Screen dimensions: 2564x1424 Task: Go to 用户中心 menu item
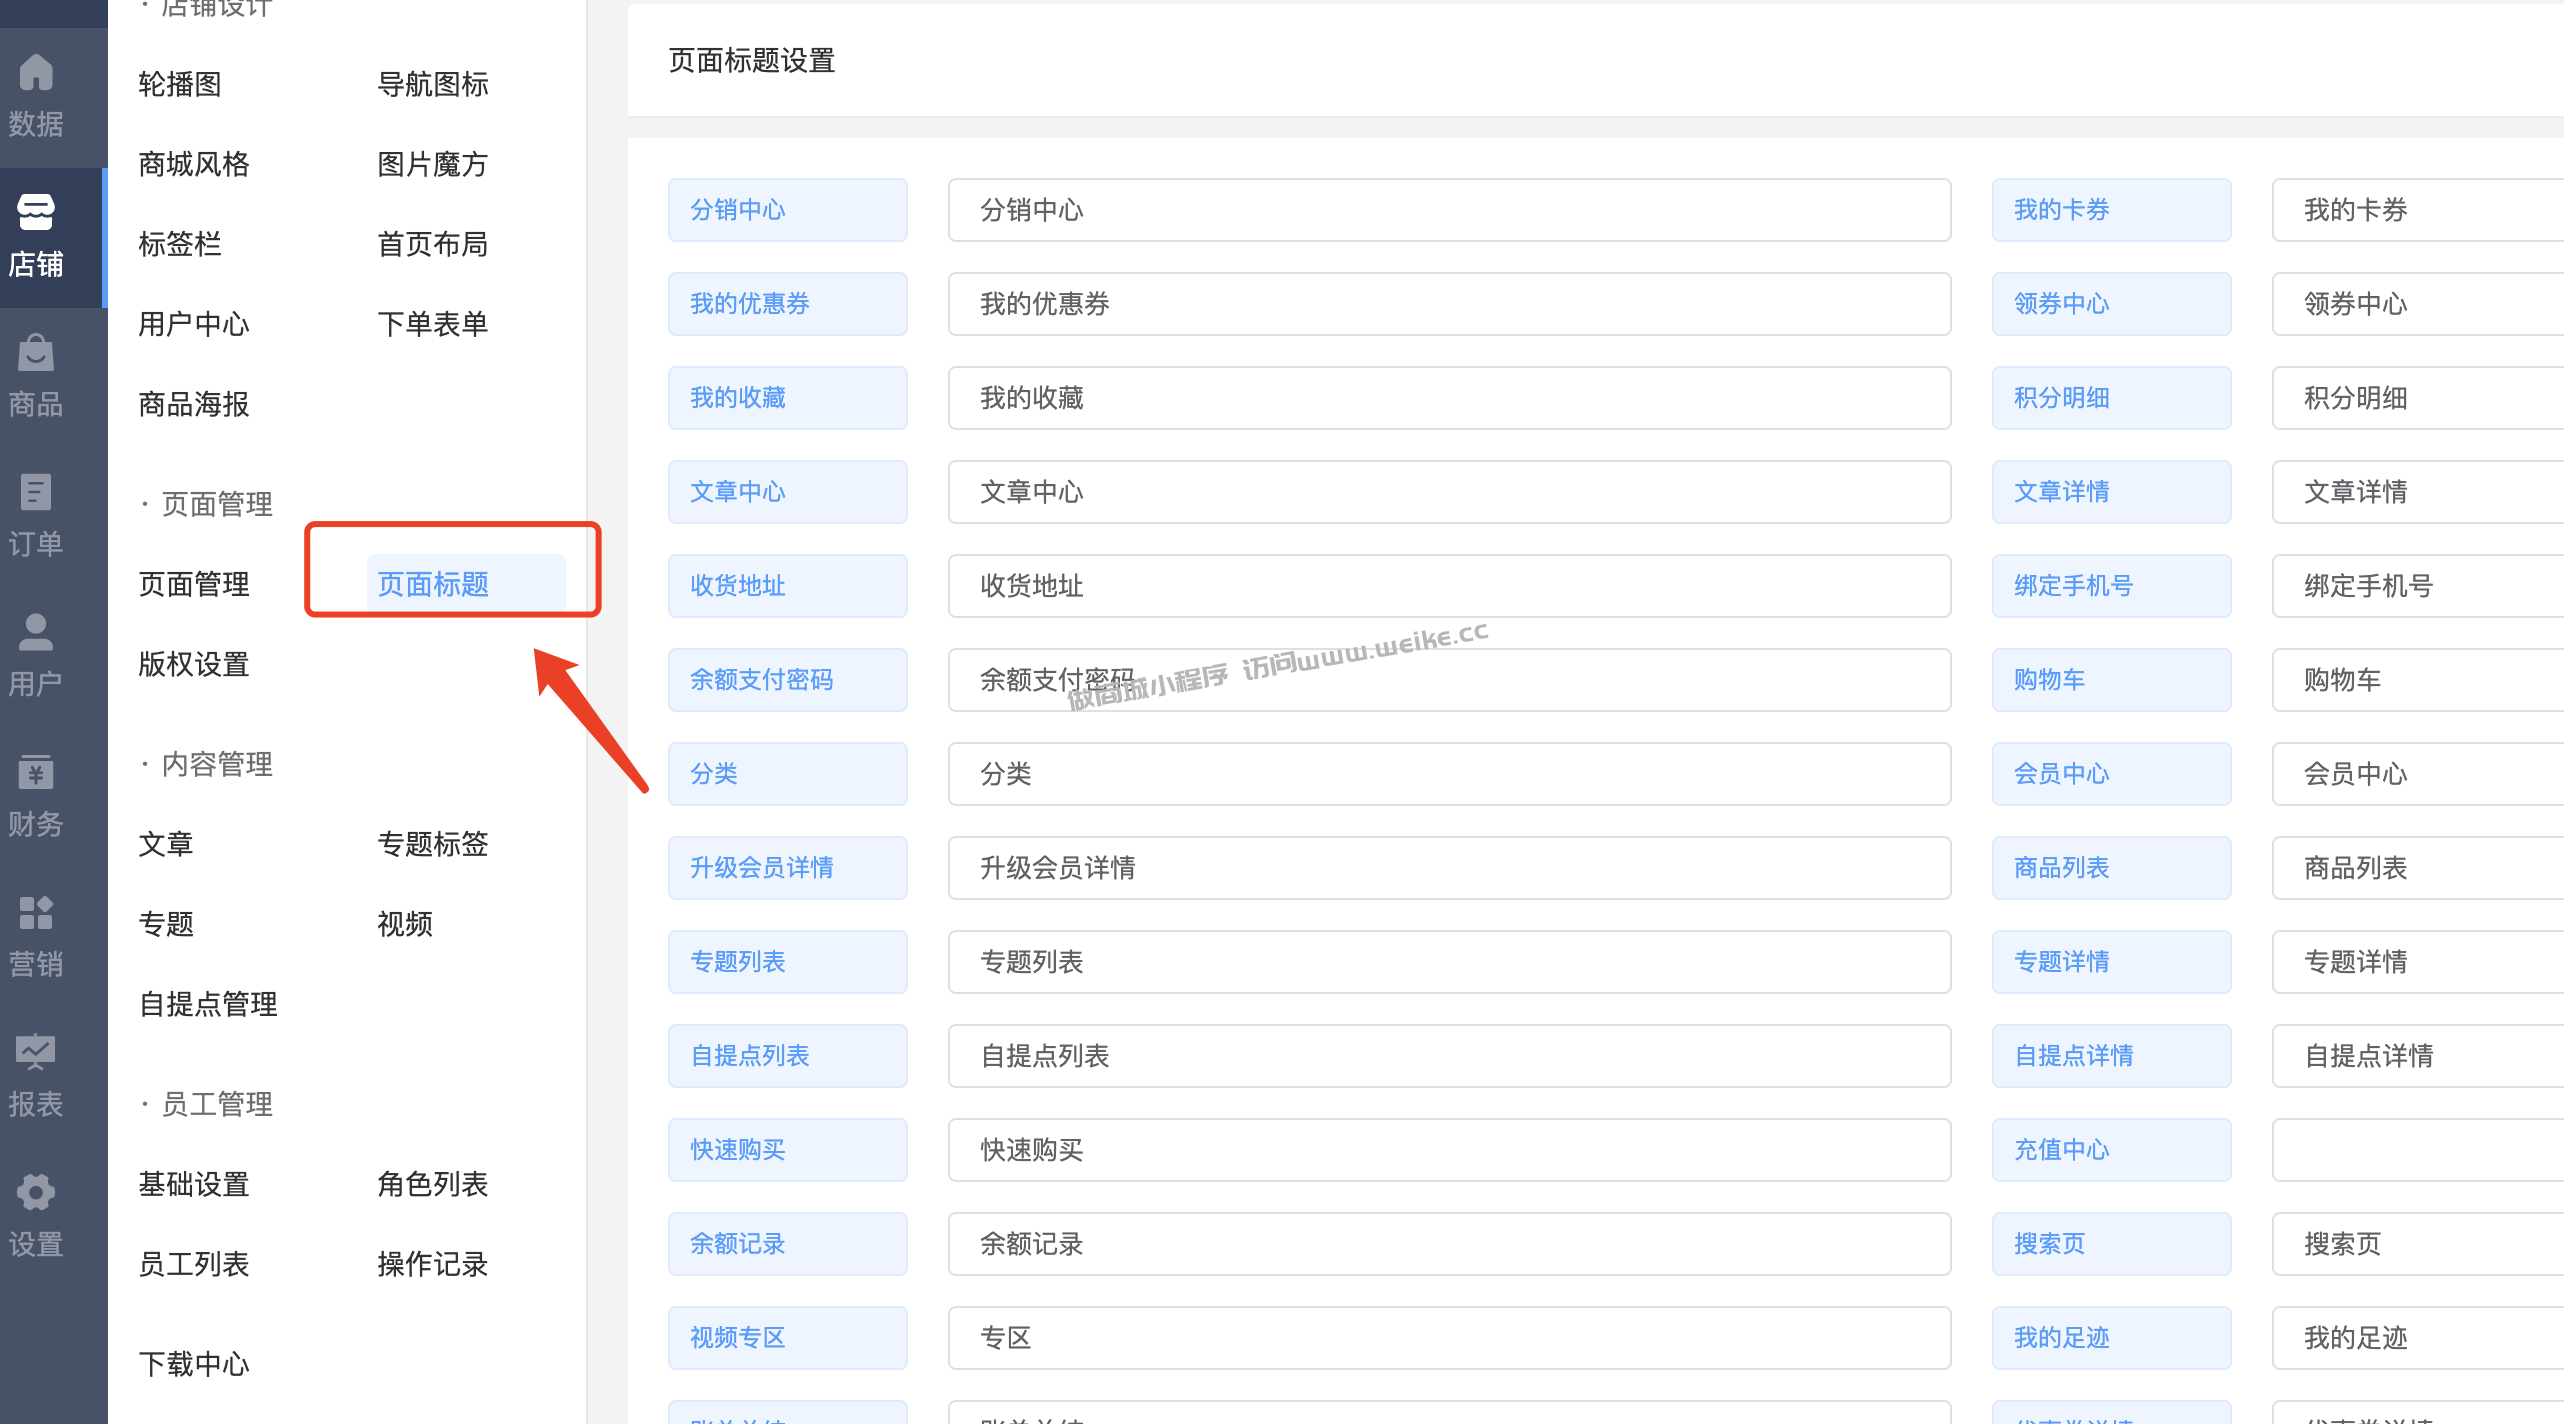click(x=194, y=324)
